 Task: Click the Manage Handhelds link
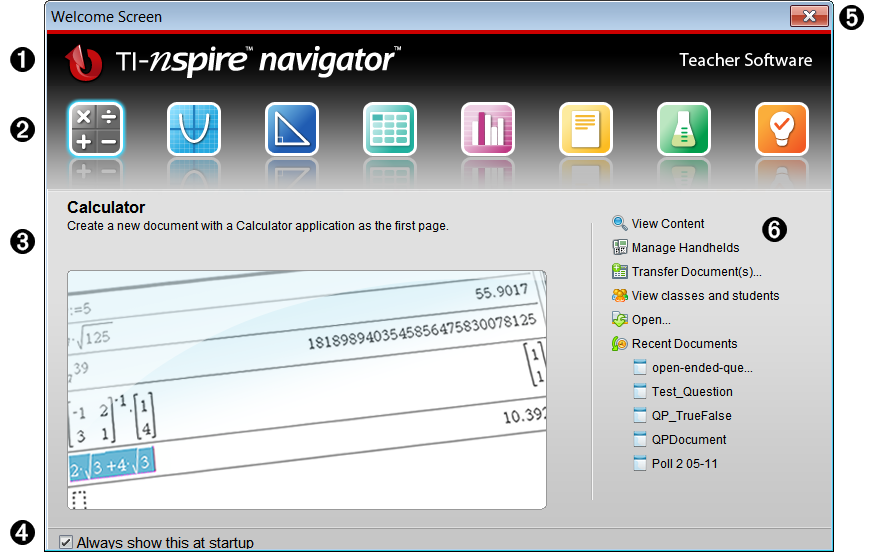[x=685, y=248]
